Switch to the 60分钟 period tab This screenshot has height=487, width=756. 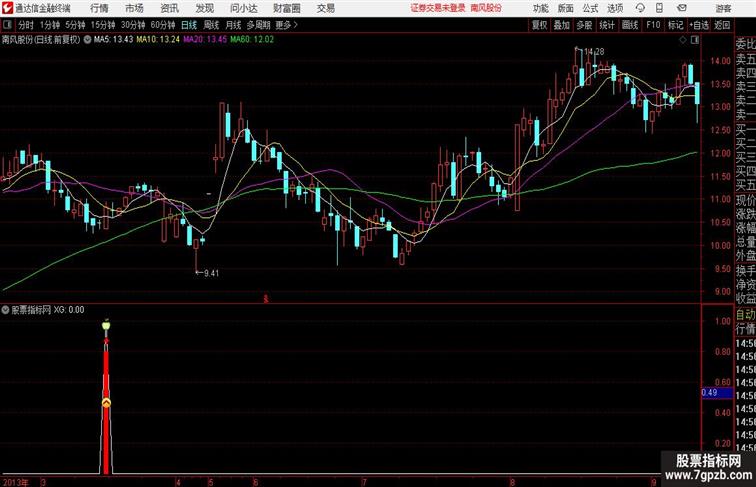pos(163,25)
